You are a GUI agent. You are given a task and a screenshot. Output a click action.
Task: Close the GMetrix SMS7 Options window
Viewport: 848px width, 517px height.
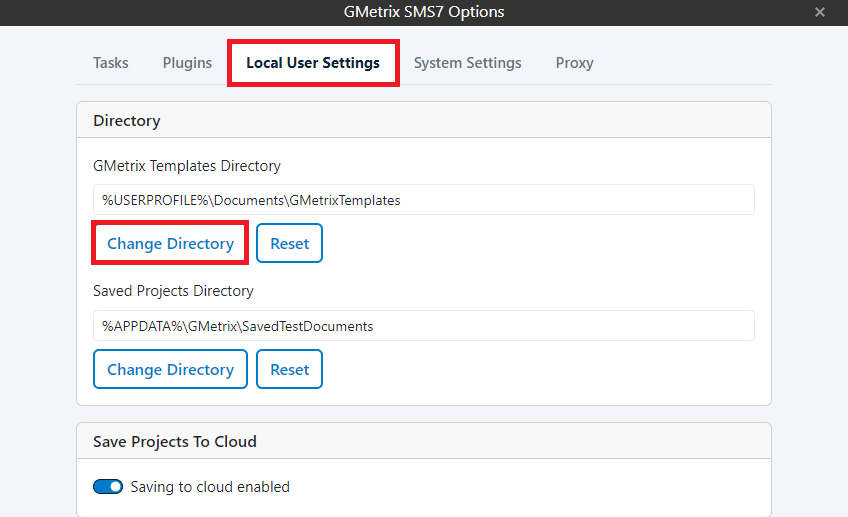[x=820, y=12]
